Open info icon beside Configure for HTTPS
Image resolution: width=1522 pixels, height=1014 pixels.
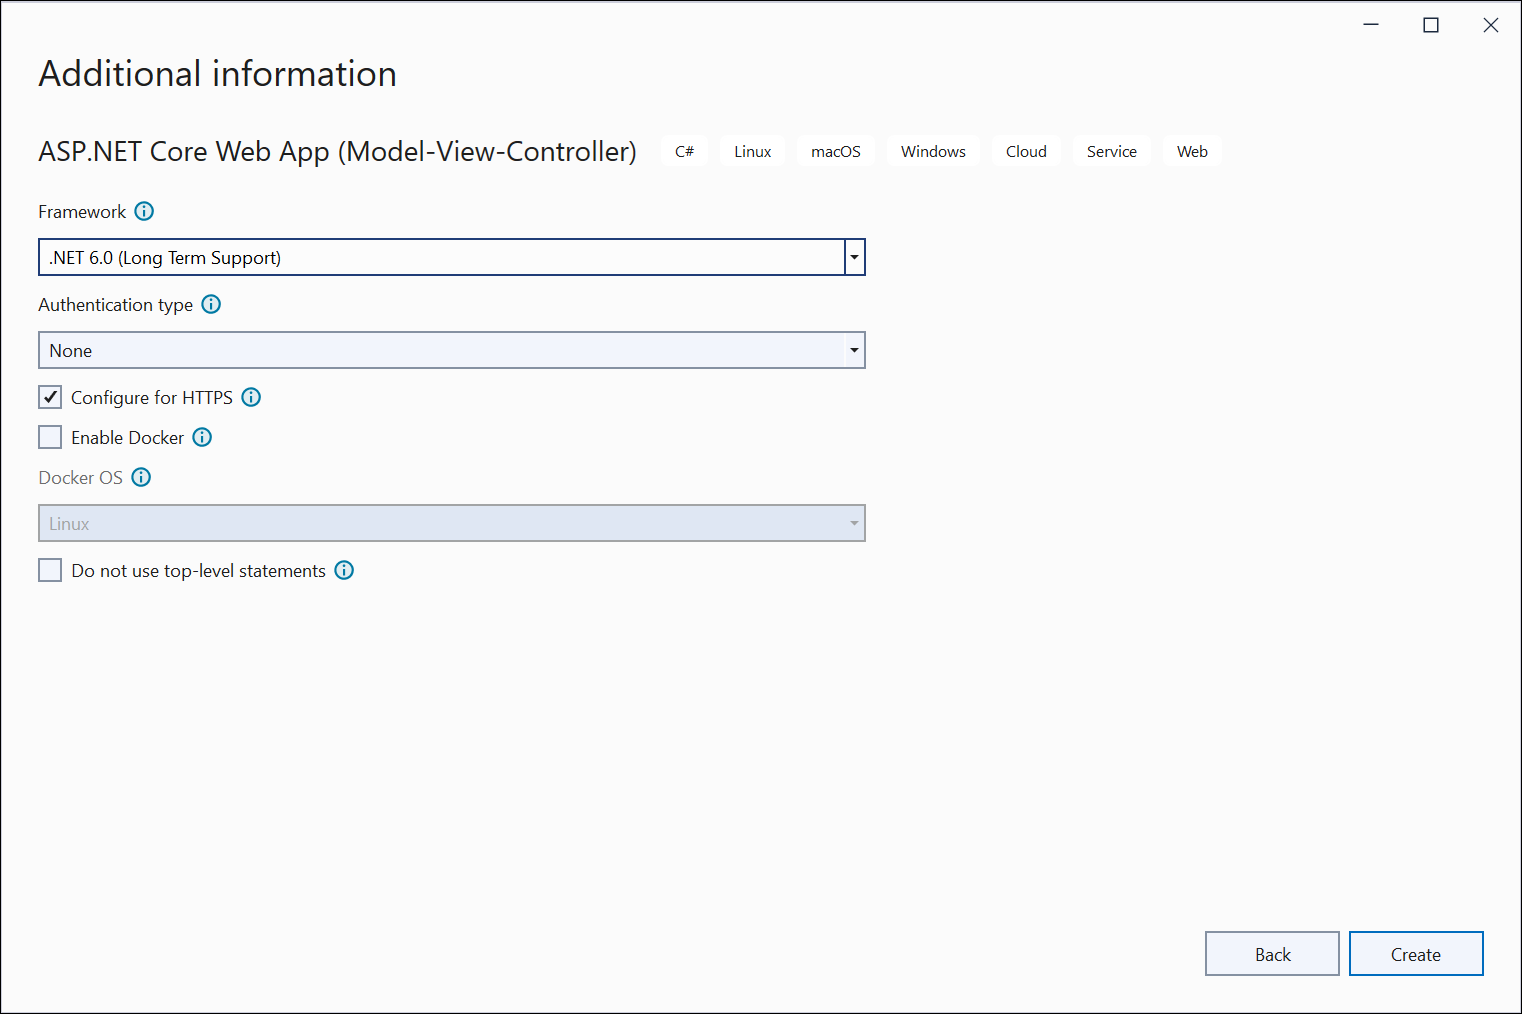pyautogui.click(x=251, y=397)
